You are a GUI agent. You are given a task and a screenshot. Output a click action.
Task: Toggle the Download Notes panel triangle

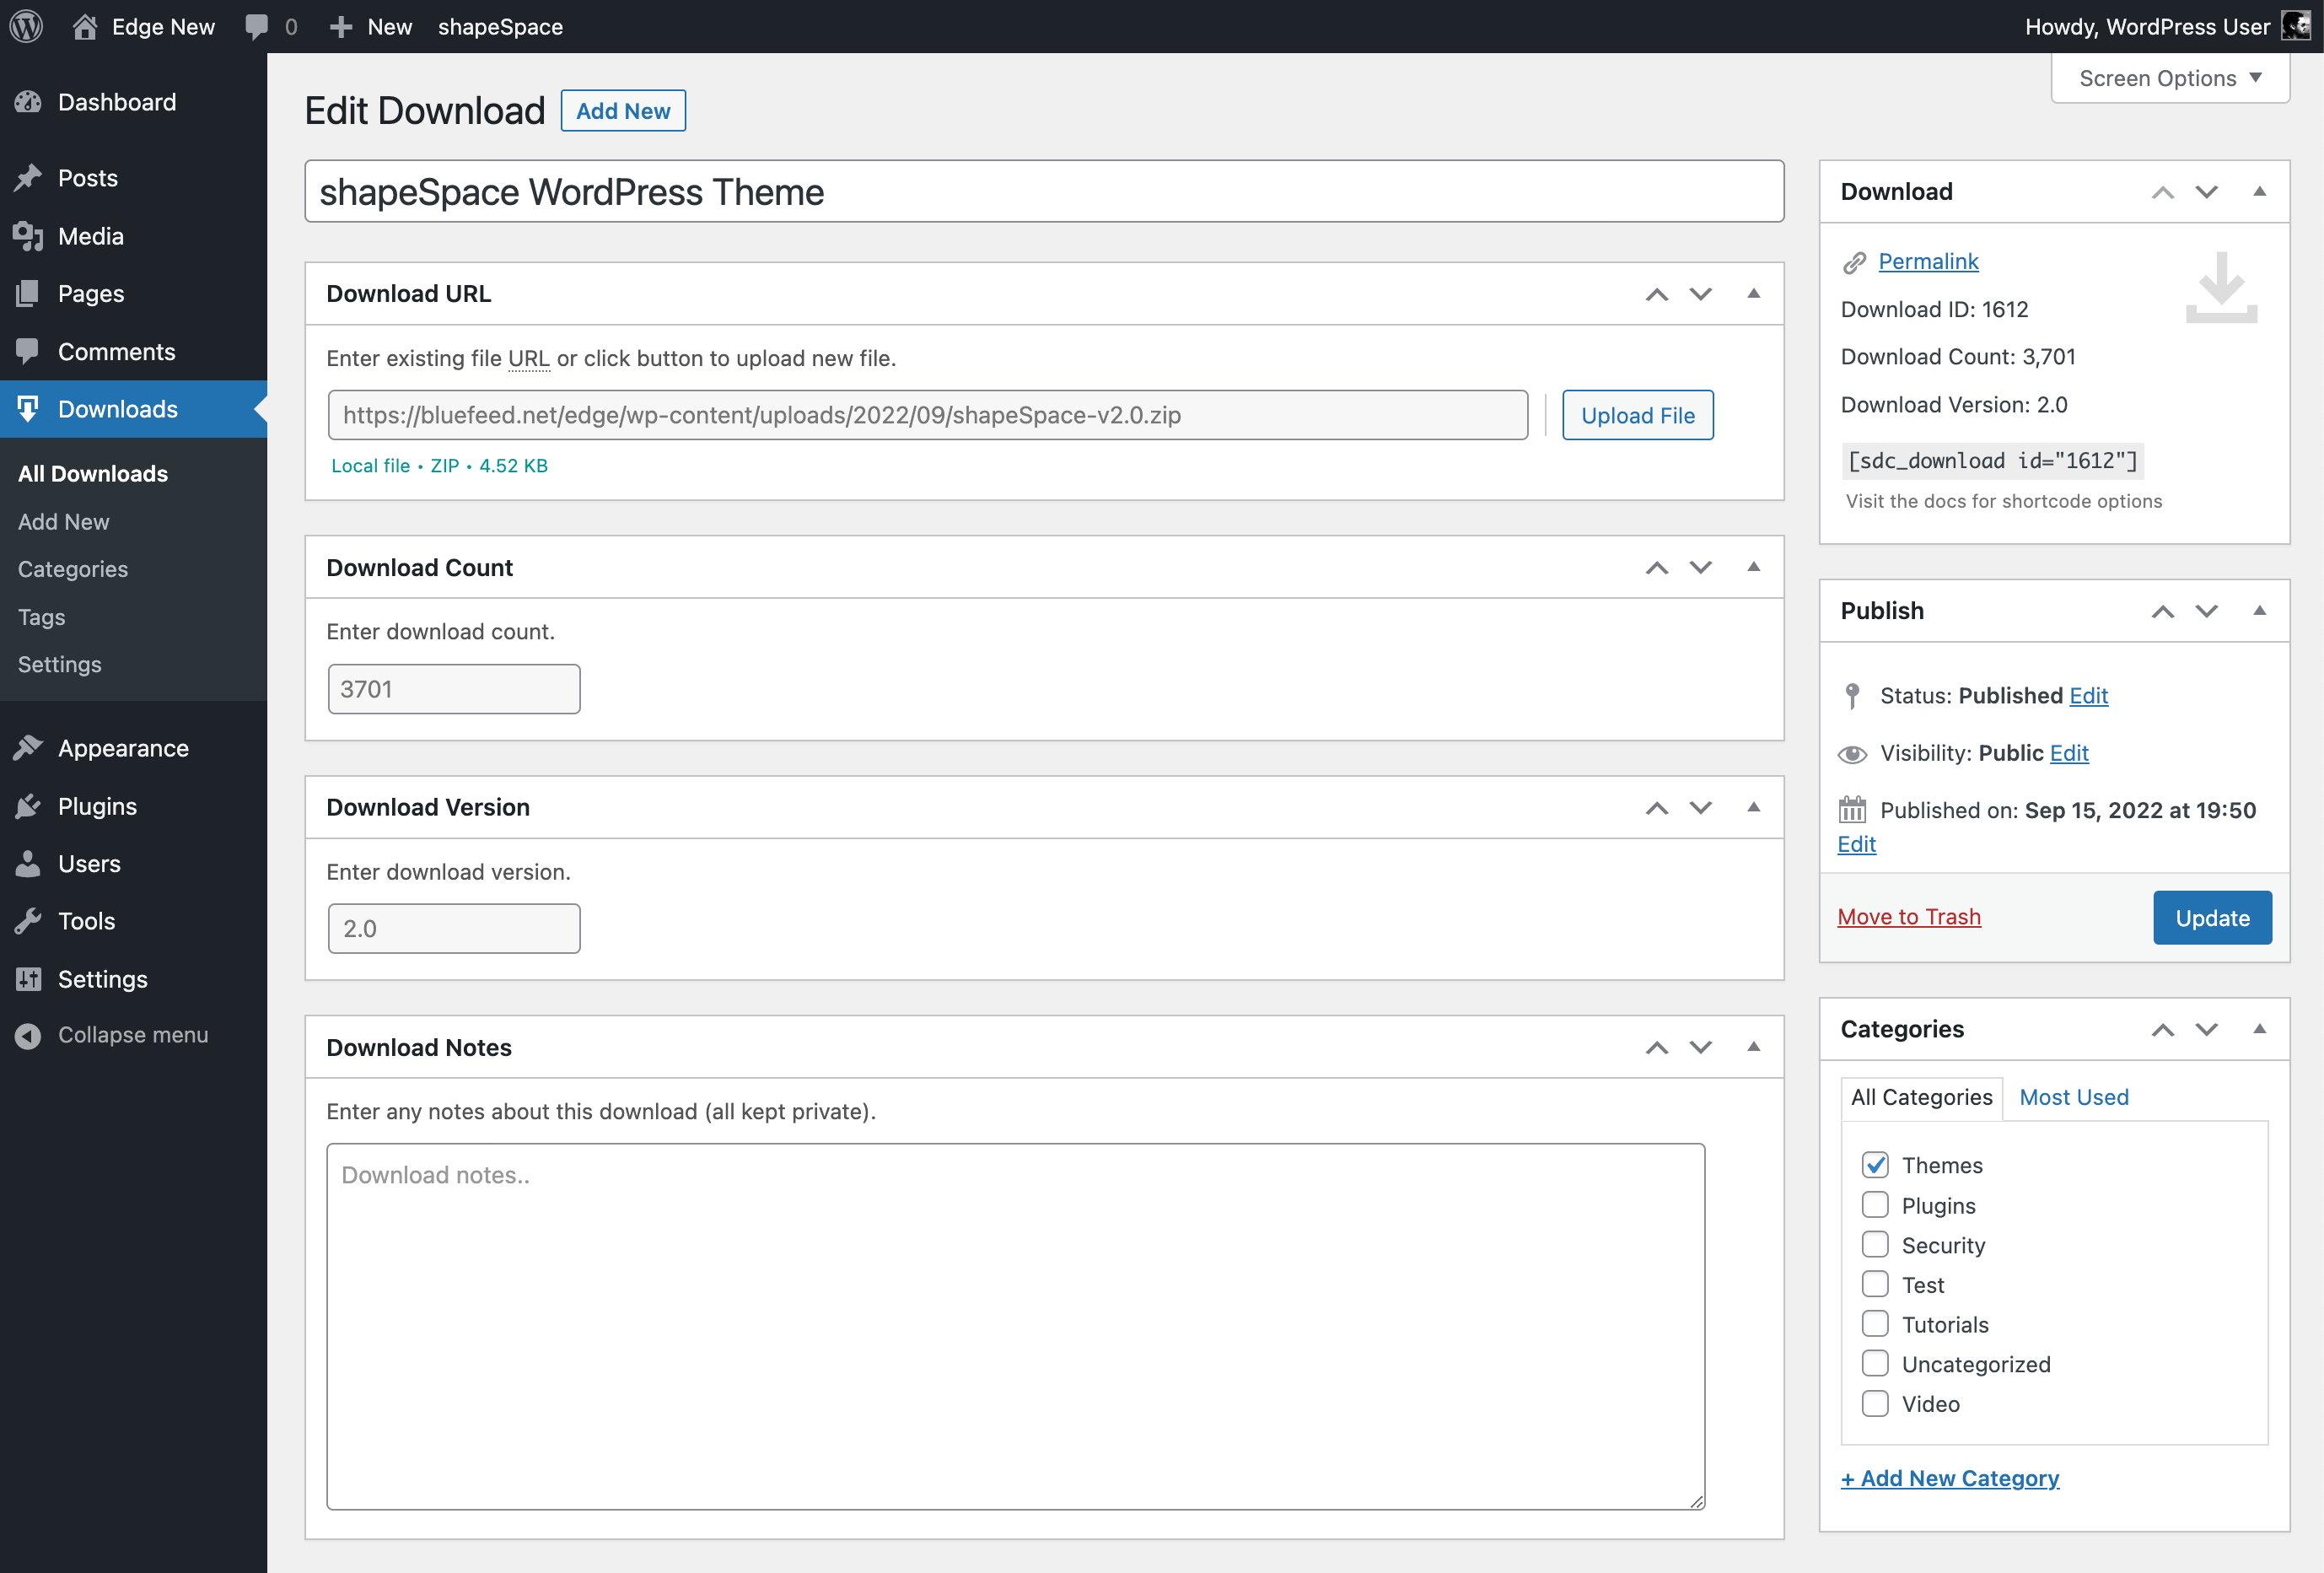pyautogui.click(x=1753, y=1047)
